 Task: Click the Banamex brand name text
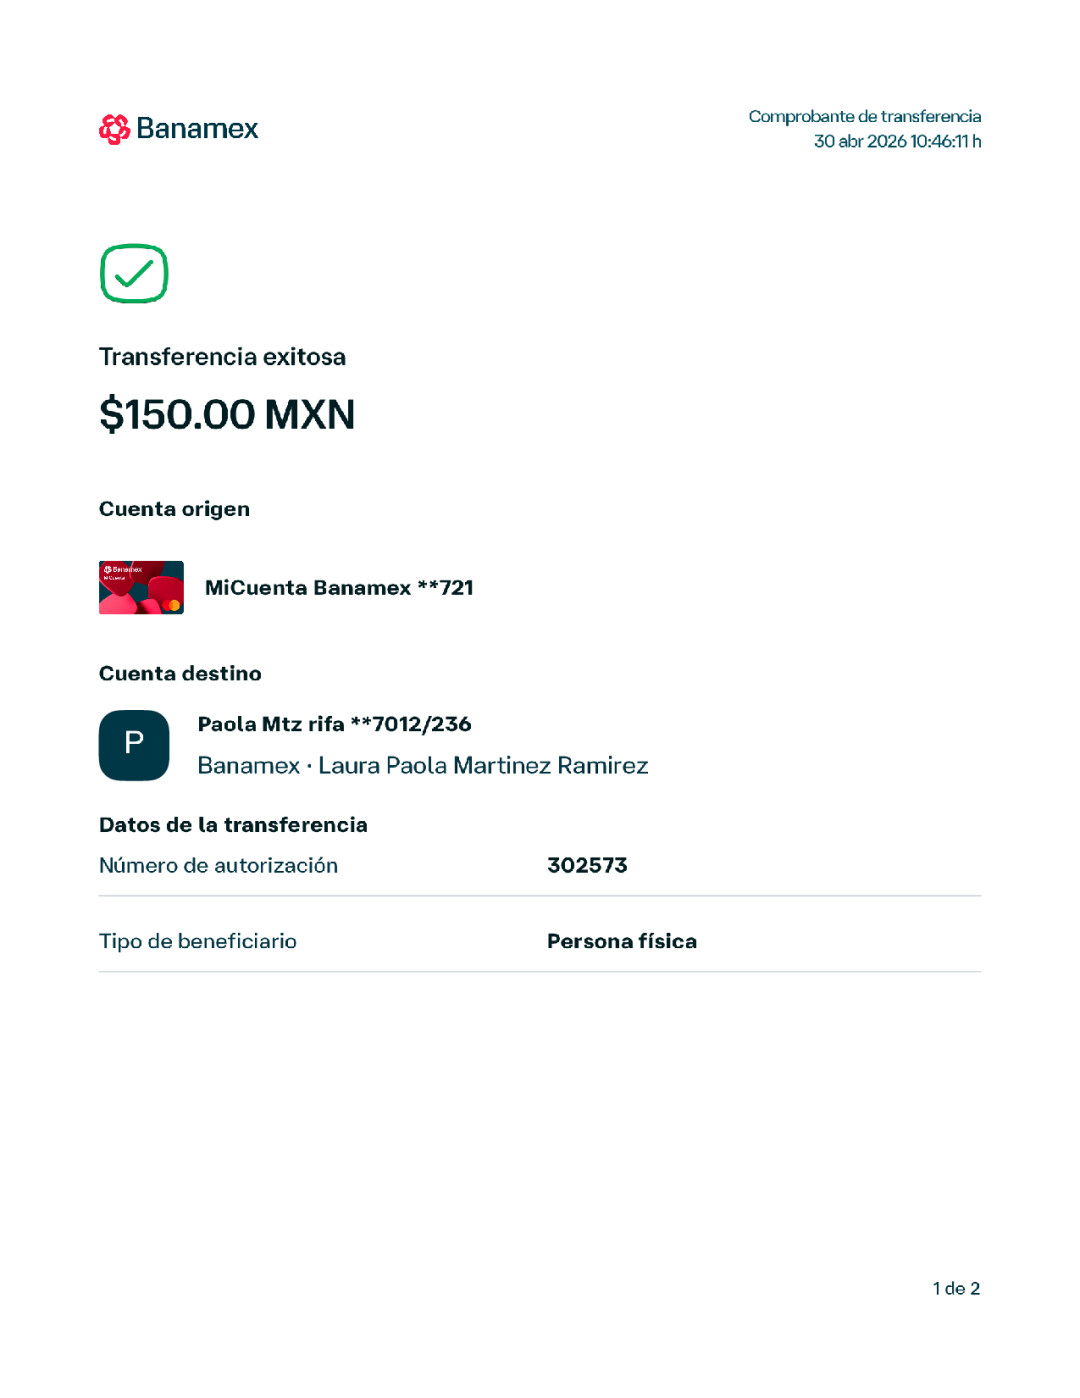(197, 129)
